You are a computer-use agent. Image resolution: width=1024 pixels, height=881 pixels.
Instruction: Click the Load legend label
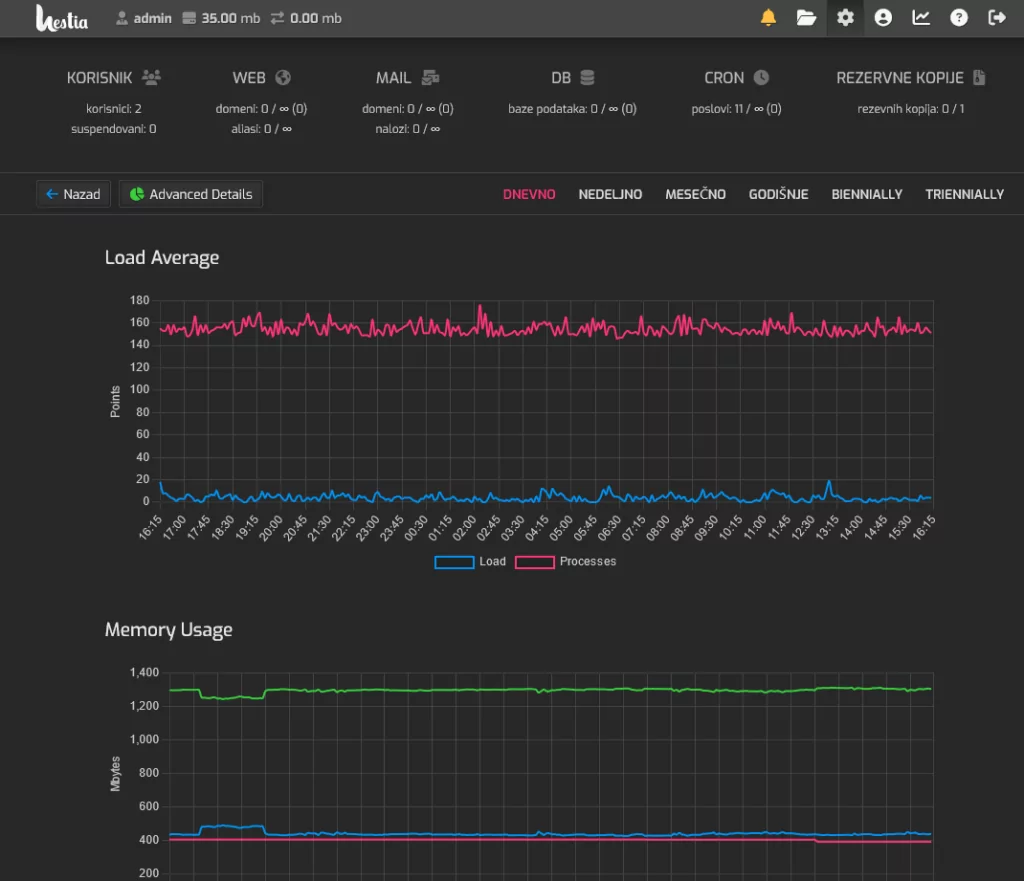492,562
